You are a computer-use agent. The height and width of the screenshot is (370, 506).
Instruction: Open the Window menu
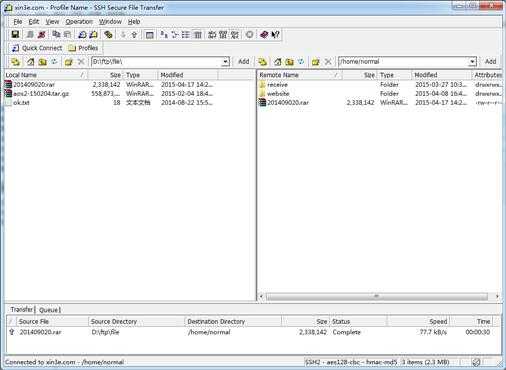tap(110, 22)
